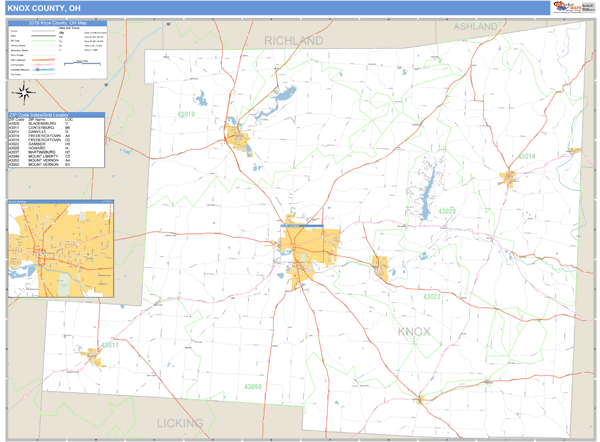Click the GAMBIER row in the ZIP index
600x442 pixels.
[42, 143]
